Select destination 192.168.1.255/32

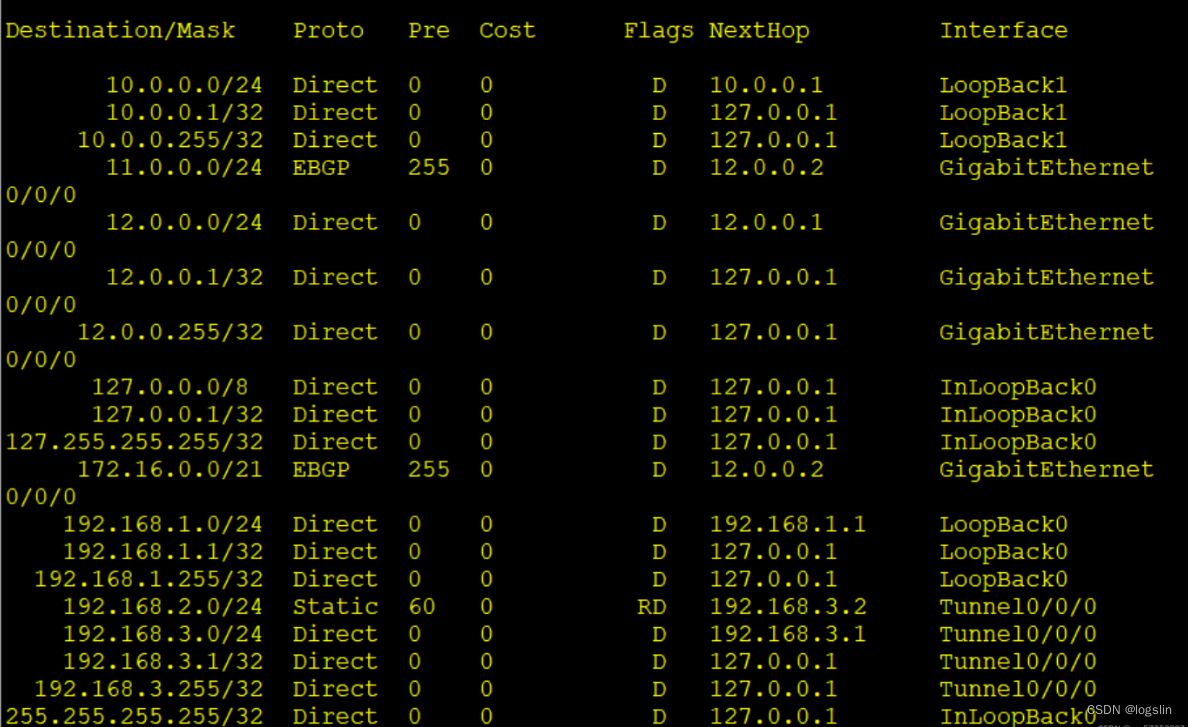(x=148, y=579)
